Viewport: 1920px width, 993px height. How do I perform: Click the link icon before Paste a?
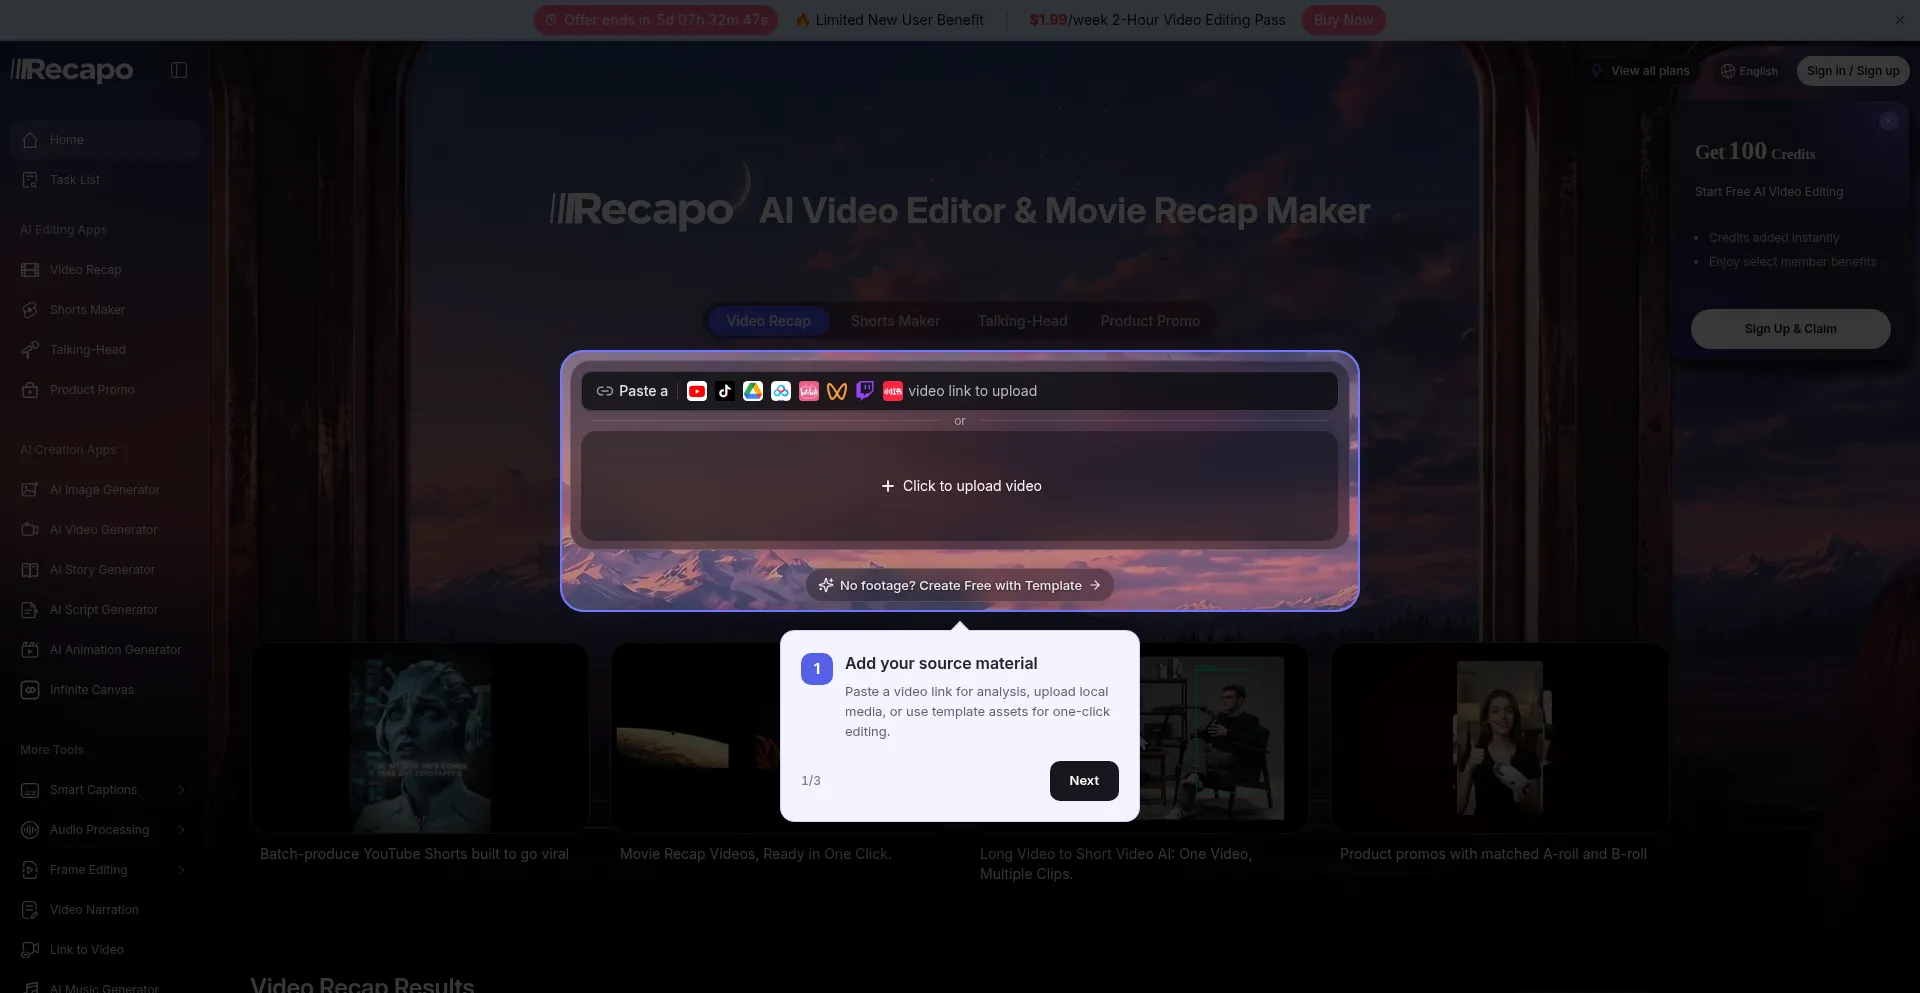[604, 391]
